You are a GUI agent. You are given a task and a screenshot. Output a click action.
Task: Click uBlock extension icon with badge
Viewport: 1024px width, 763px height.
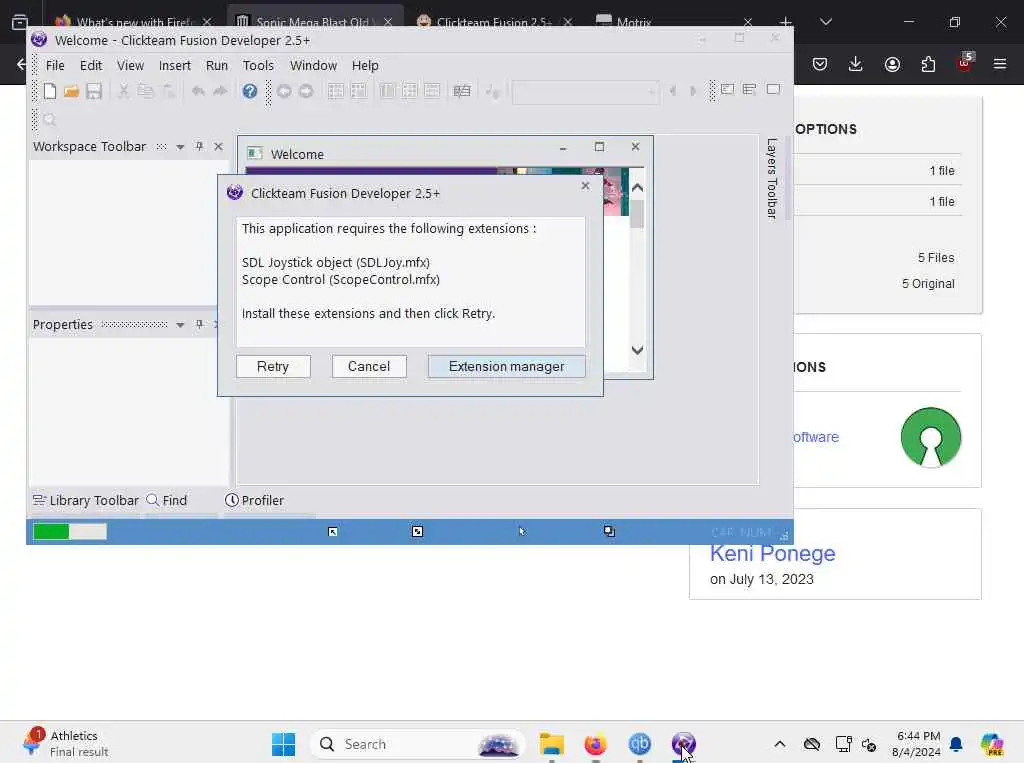965,63
